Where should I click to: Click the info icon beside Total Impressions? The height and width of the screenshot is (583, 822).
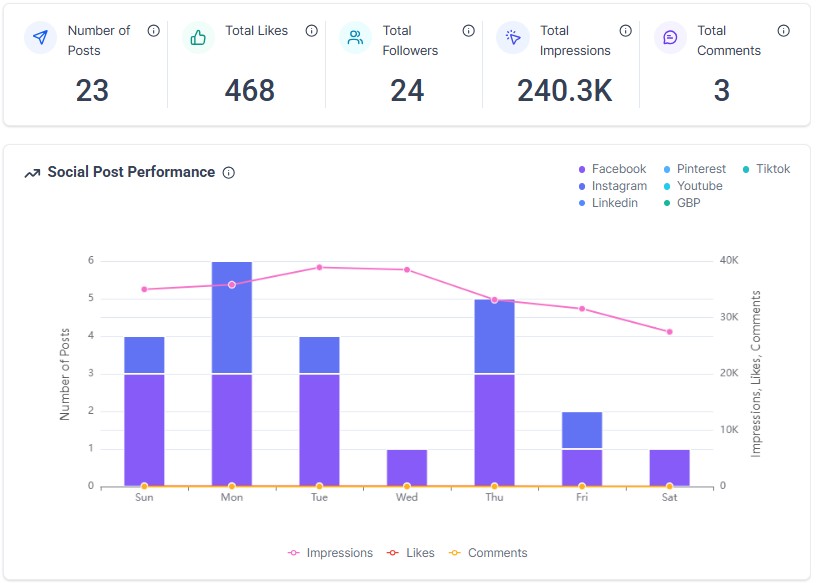tap(625, 31)
